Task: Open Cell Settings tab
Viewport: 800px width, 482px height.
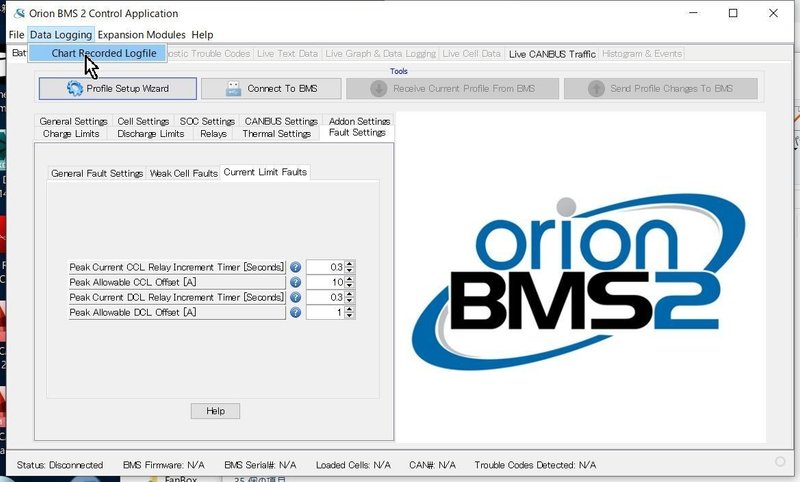Action: point(143,121)
